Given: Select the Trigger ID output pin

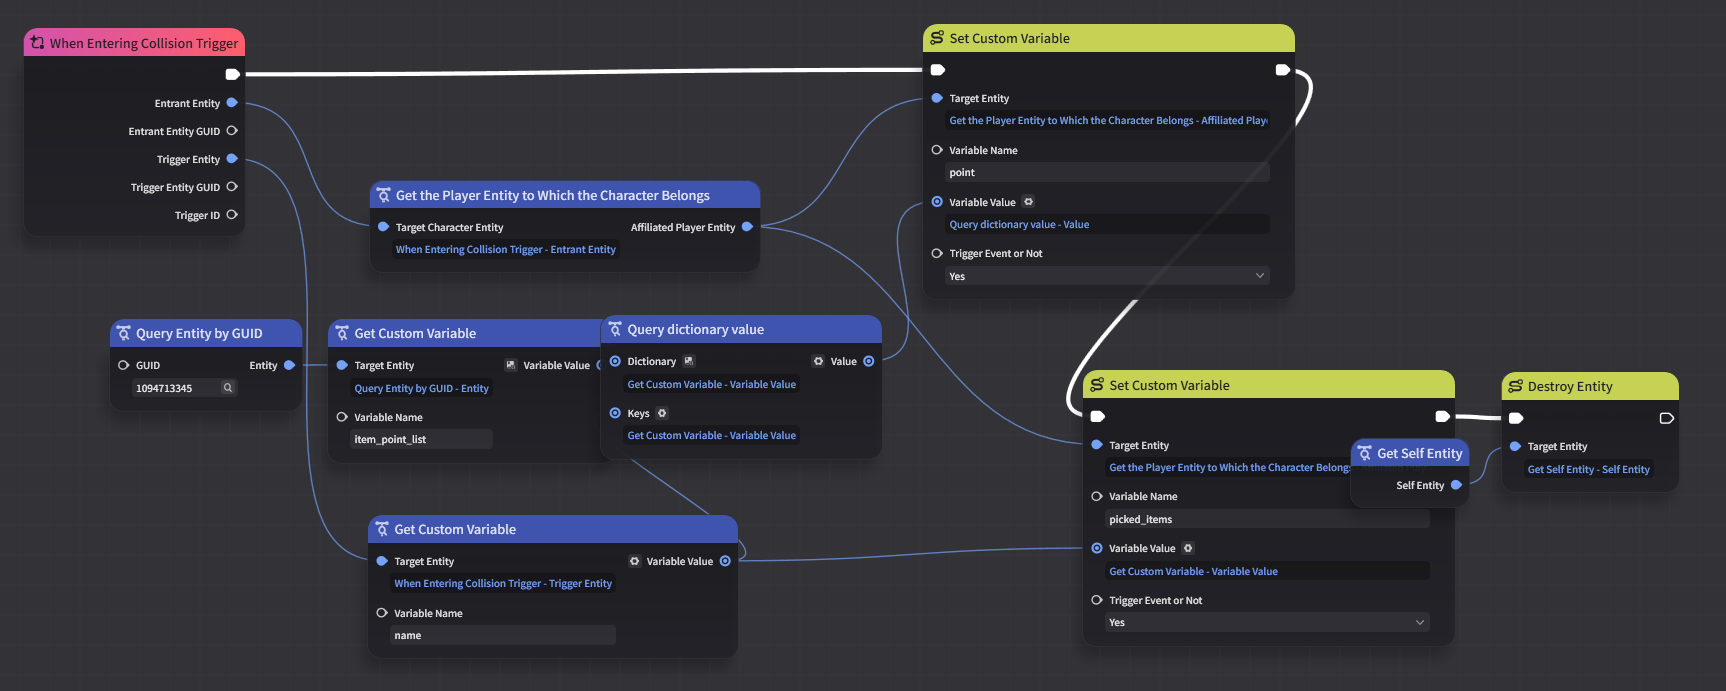Looking at the screenshot, I should pos(232,215).
